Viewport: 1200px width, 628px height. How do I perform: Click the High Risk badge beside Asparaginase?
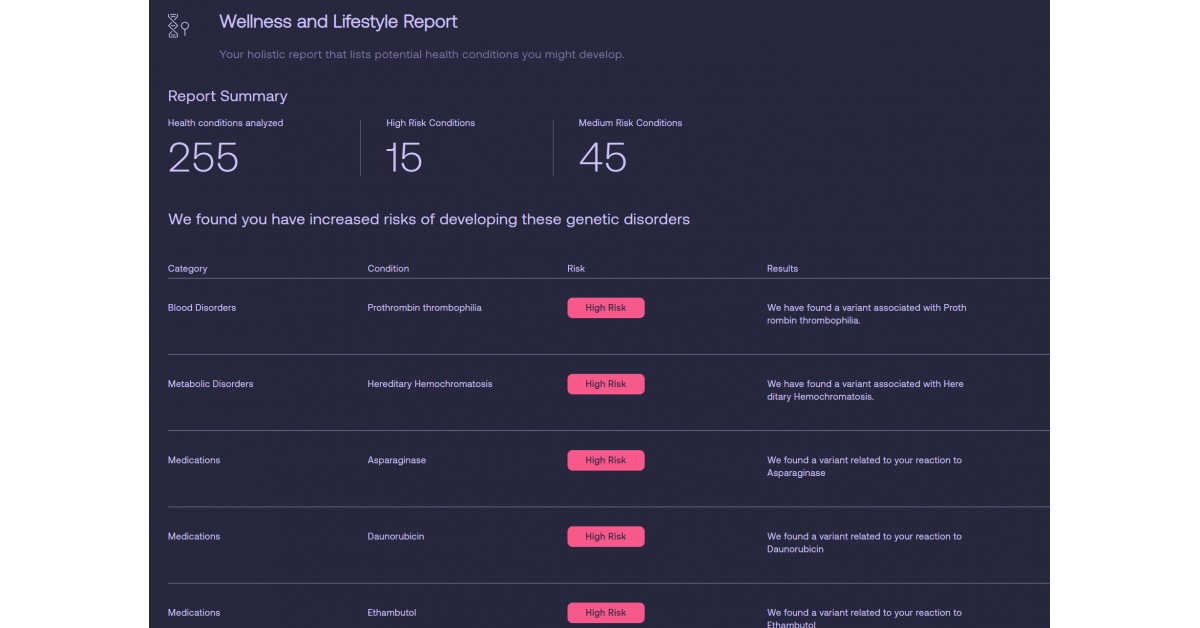point(606,459)
